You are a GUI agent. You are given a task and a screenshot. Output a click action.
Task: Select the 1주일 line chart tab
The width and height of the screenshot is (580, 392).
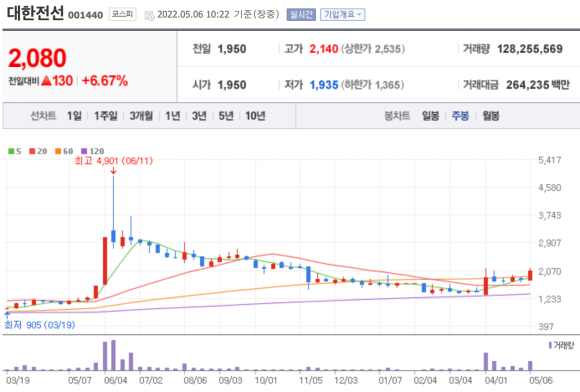105,116
